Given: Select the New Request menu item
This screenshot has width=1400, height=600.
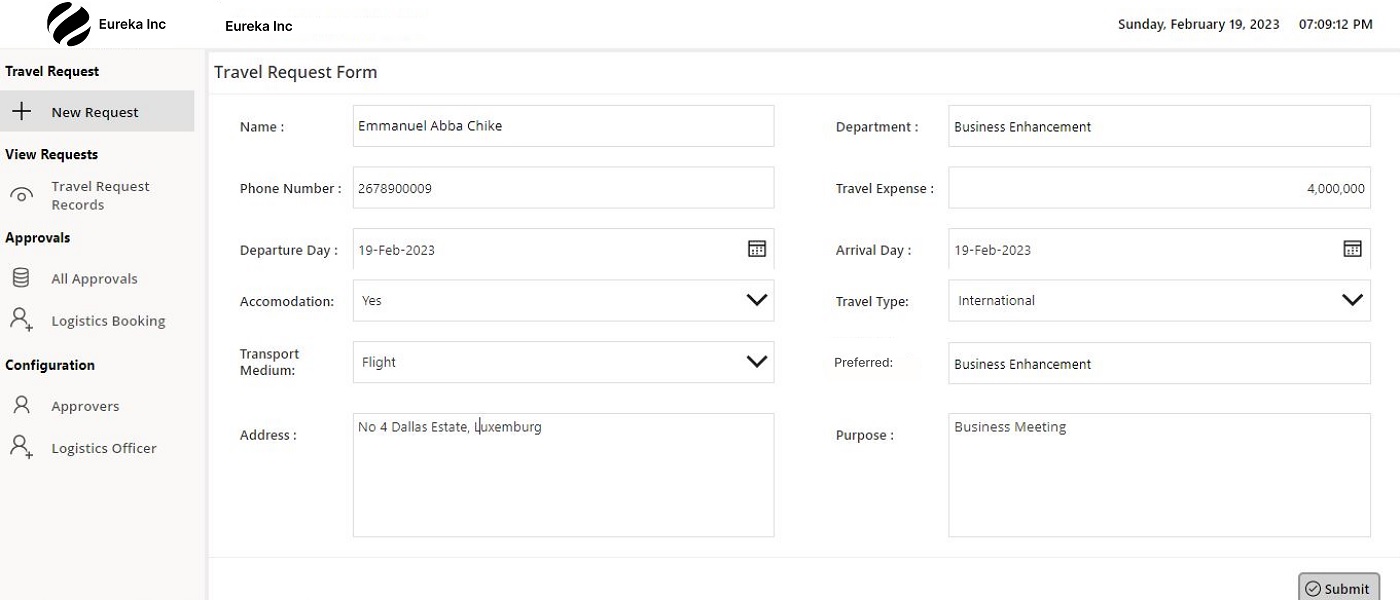Looking at the screenshot, I should pos(93,111).
